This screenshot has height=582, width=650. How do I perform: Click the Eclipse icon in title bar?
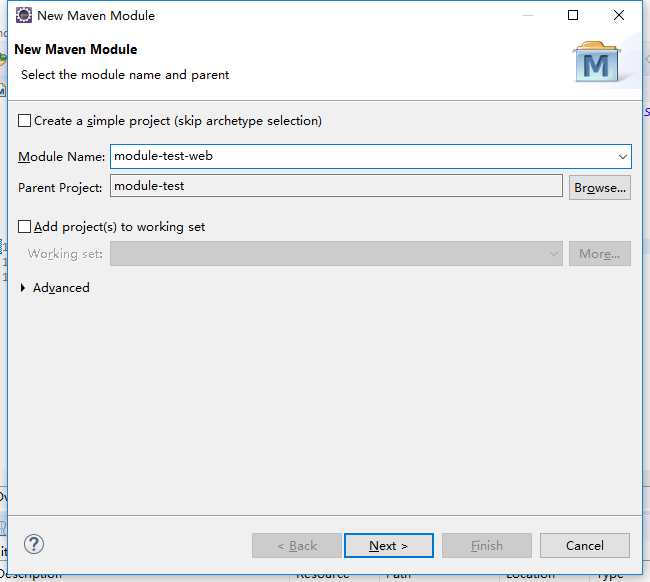tap(24, 15)
